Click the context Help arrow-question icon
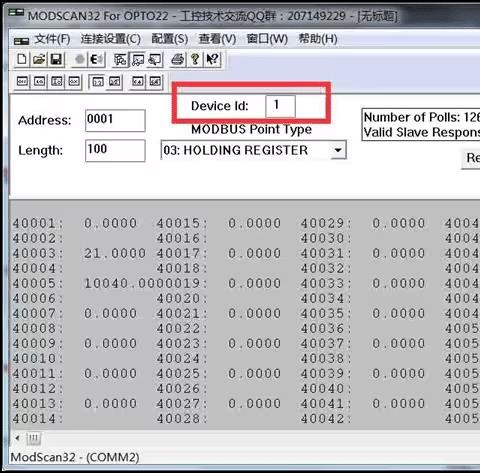The width and height of the screenshot is (480, 473). pyautogui.click(x=212, y=60)
